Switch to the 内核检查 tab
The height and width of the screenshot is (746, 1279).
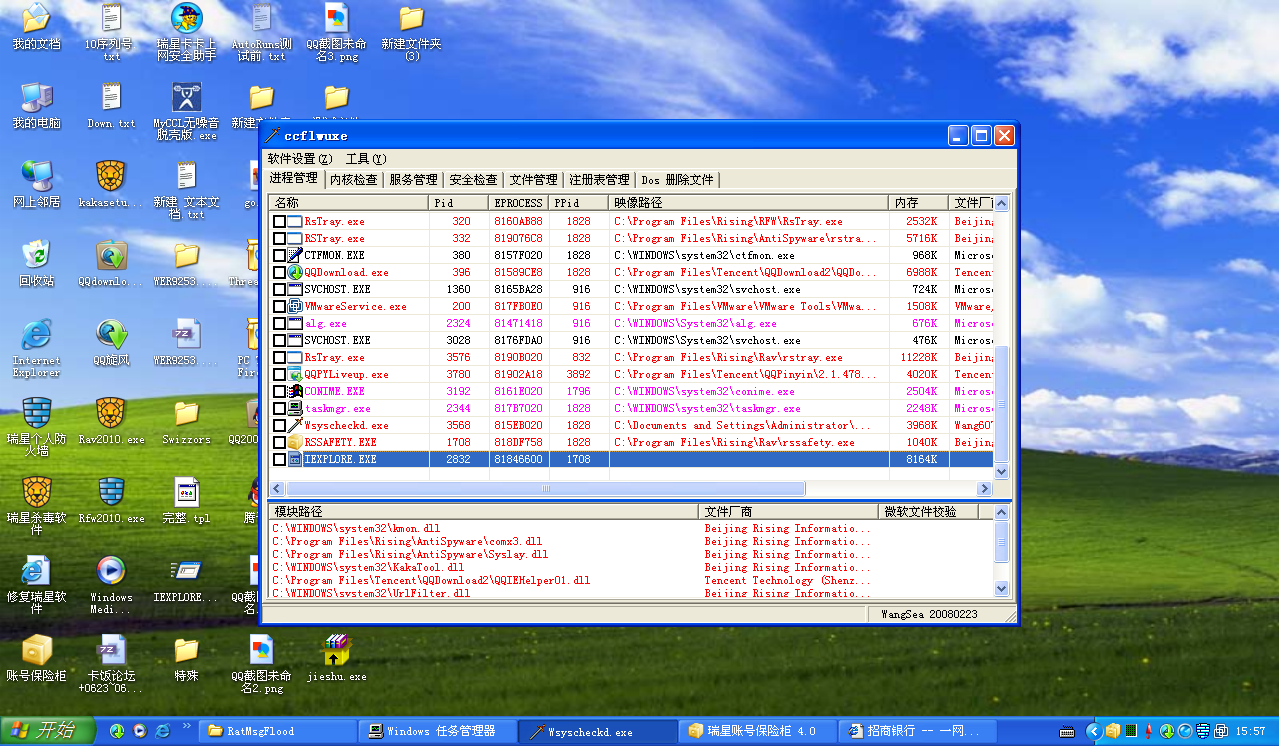354,180
